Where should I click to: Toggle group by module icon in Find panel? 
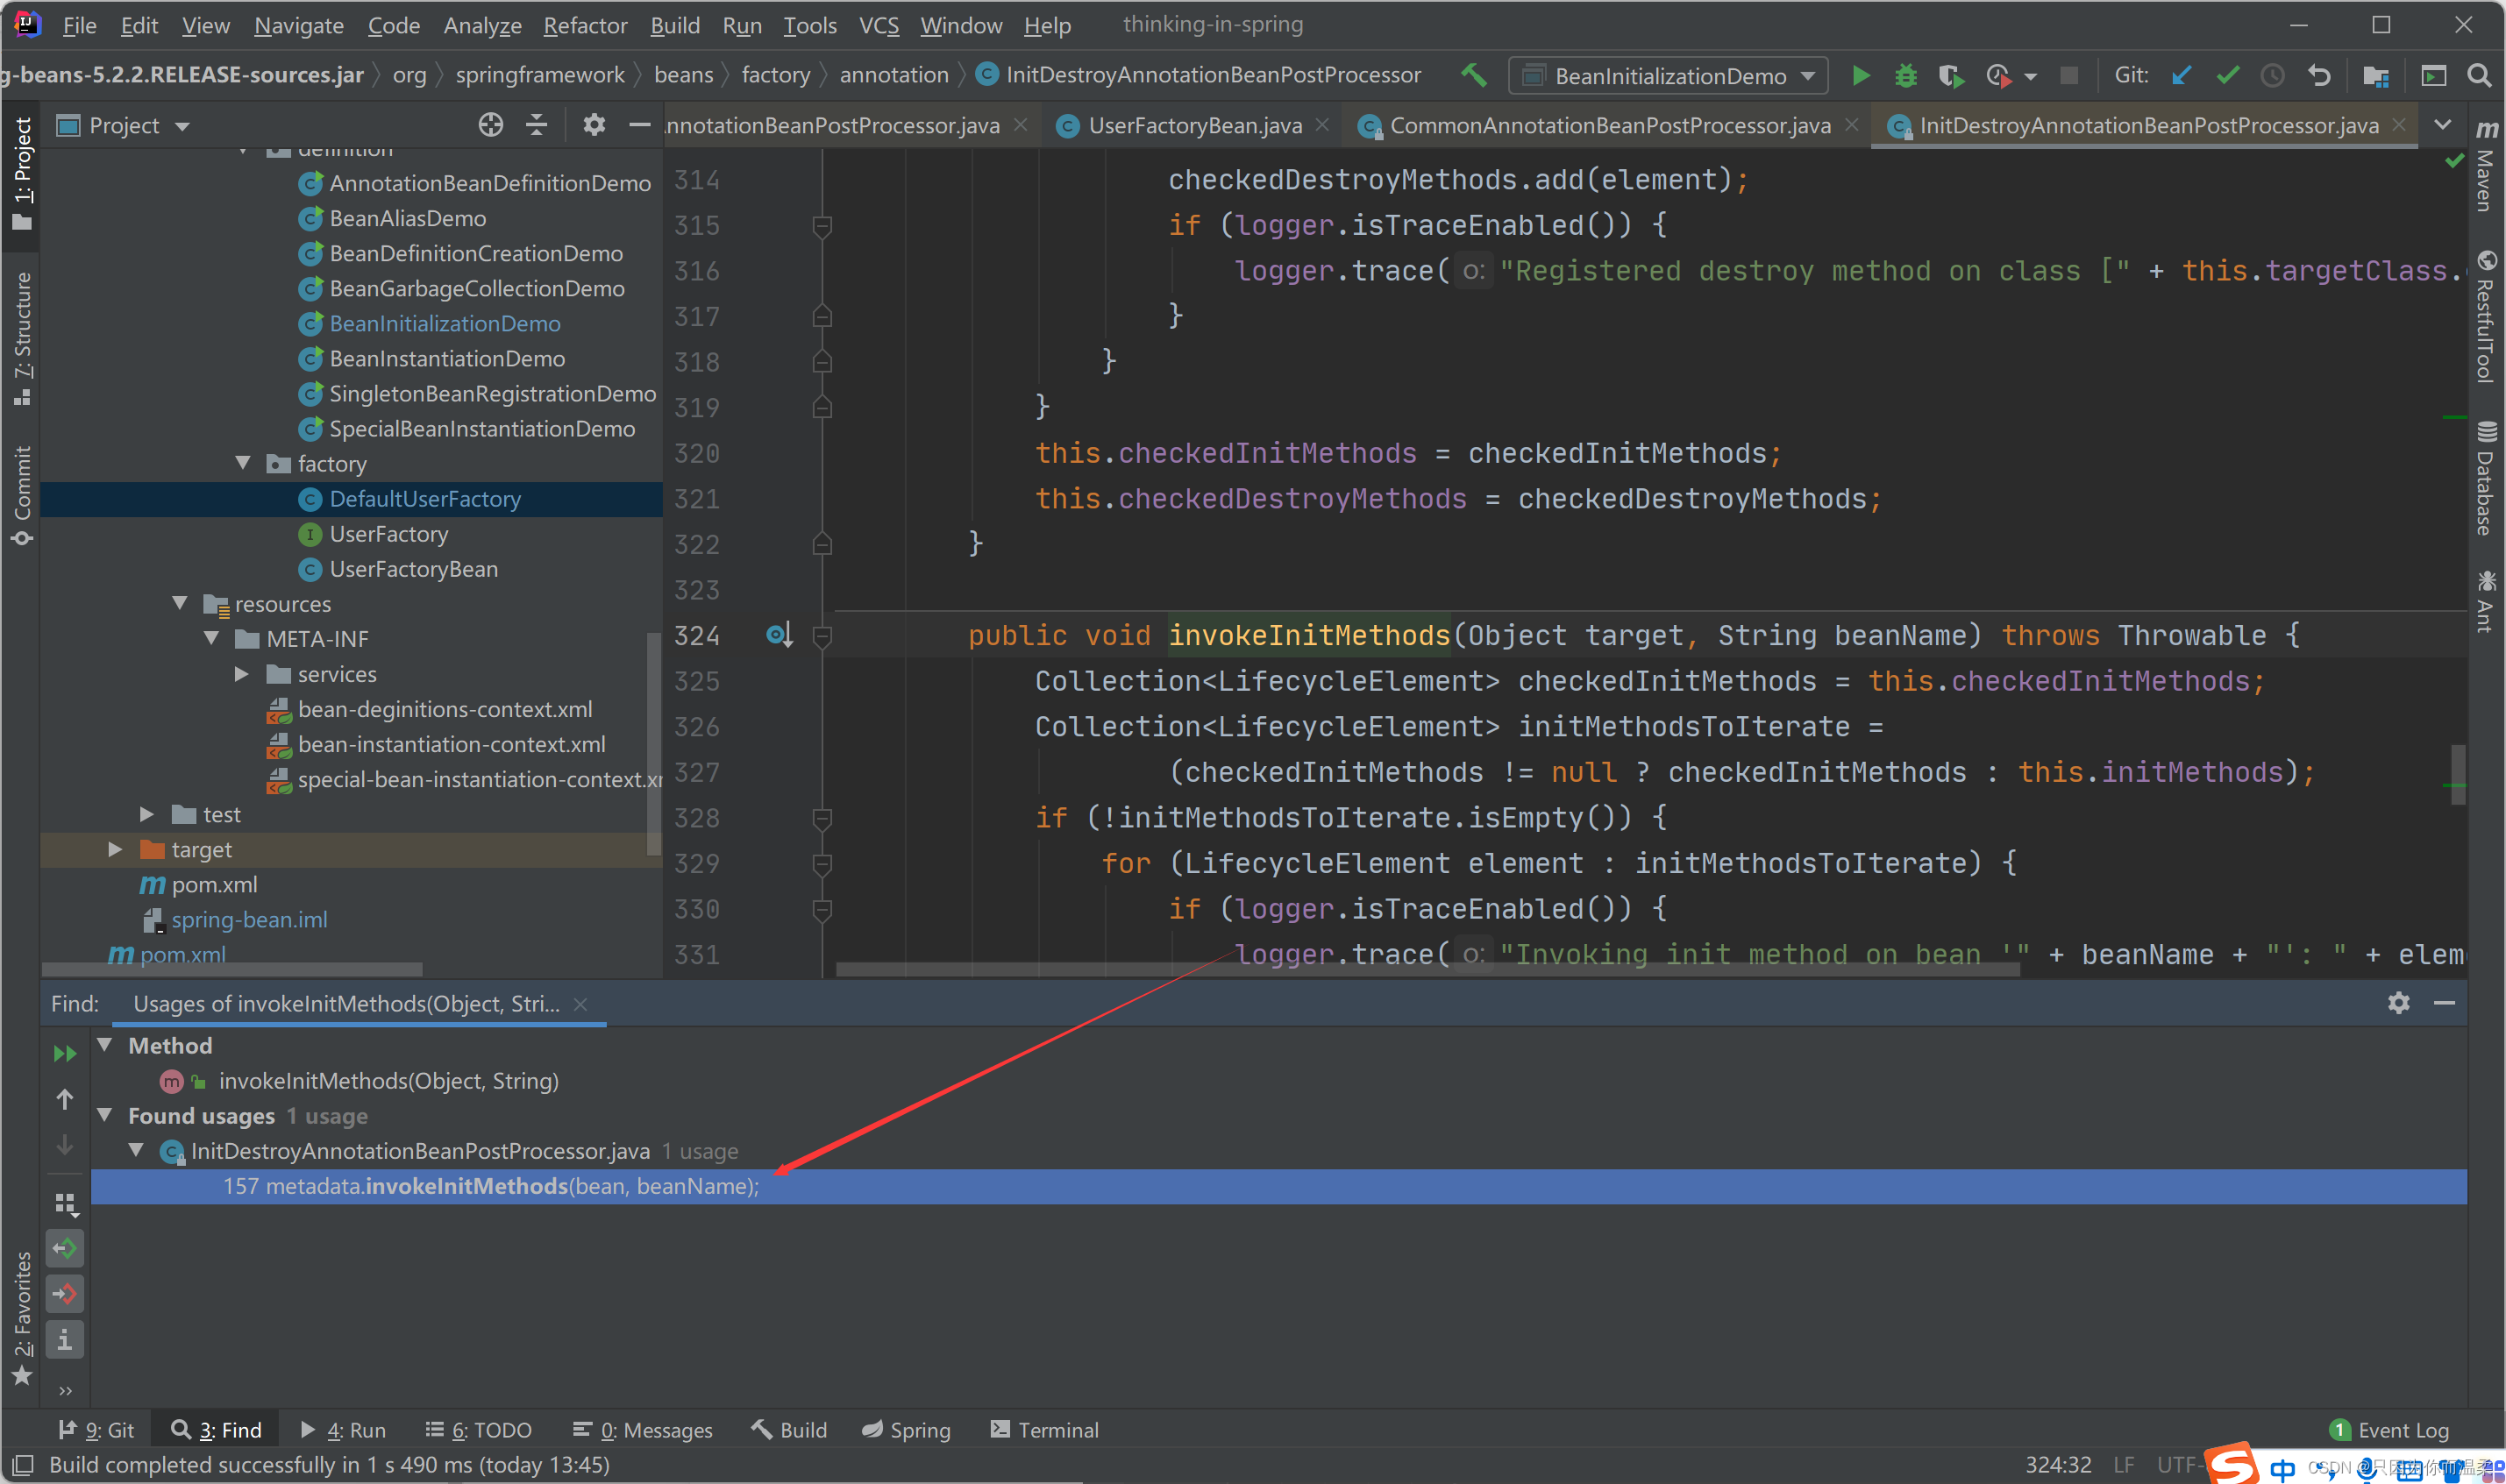[x=65, y=1203]
